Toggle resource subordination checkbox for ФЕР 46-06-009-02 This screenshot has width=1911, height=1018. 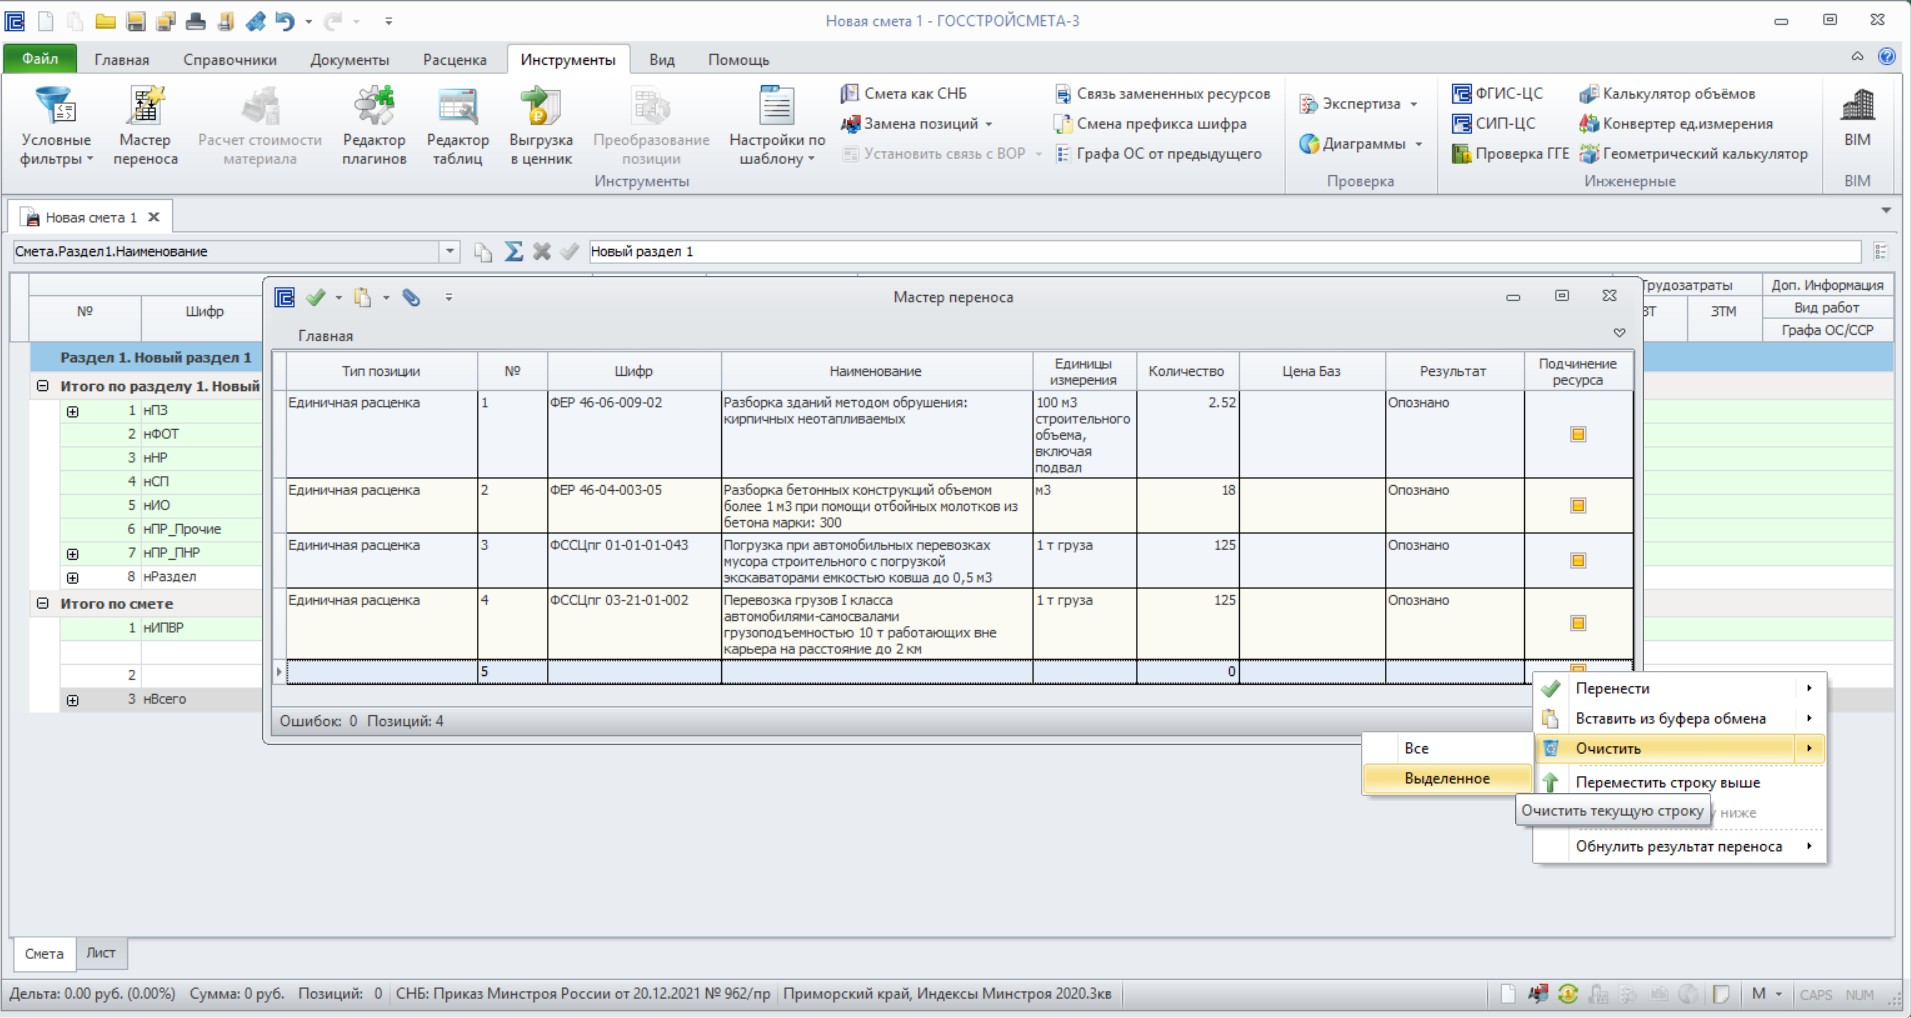tap(1578, 434)
